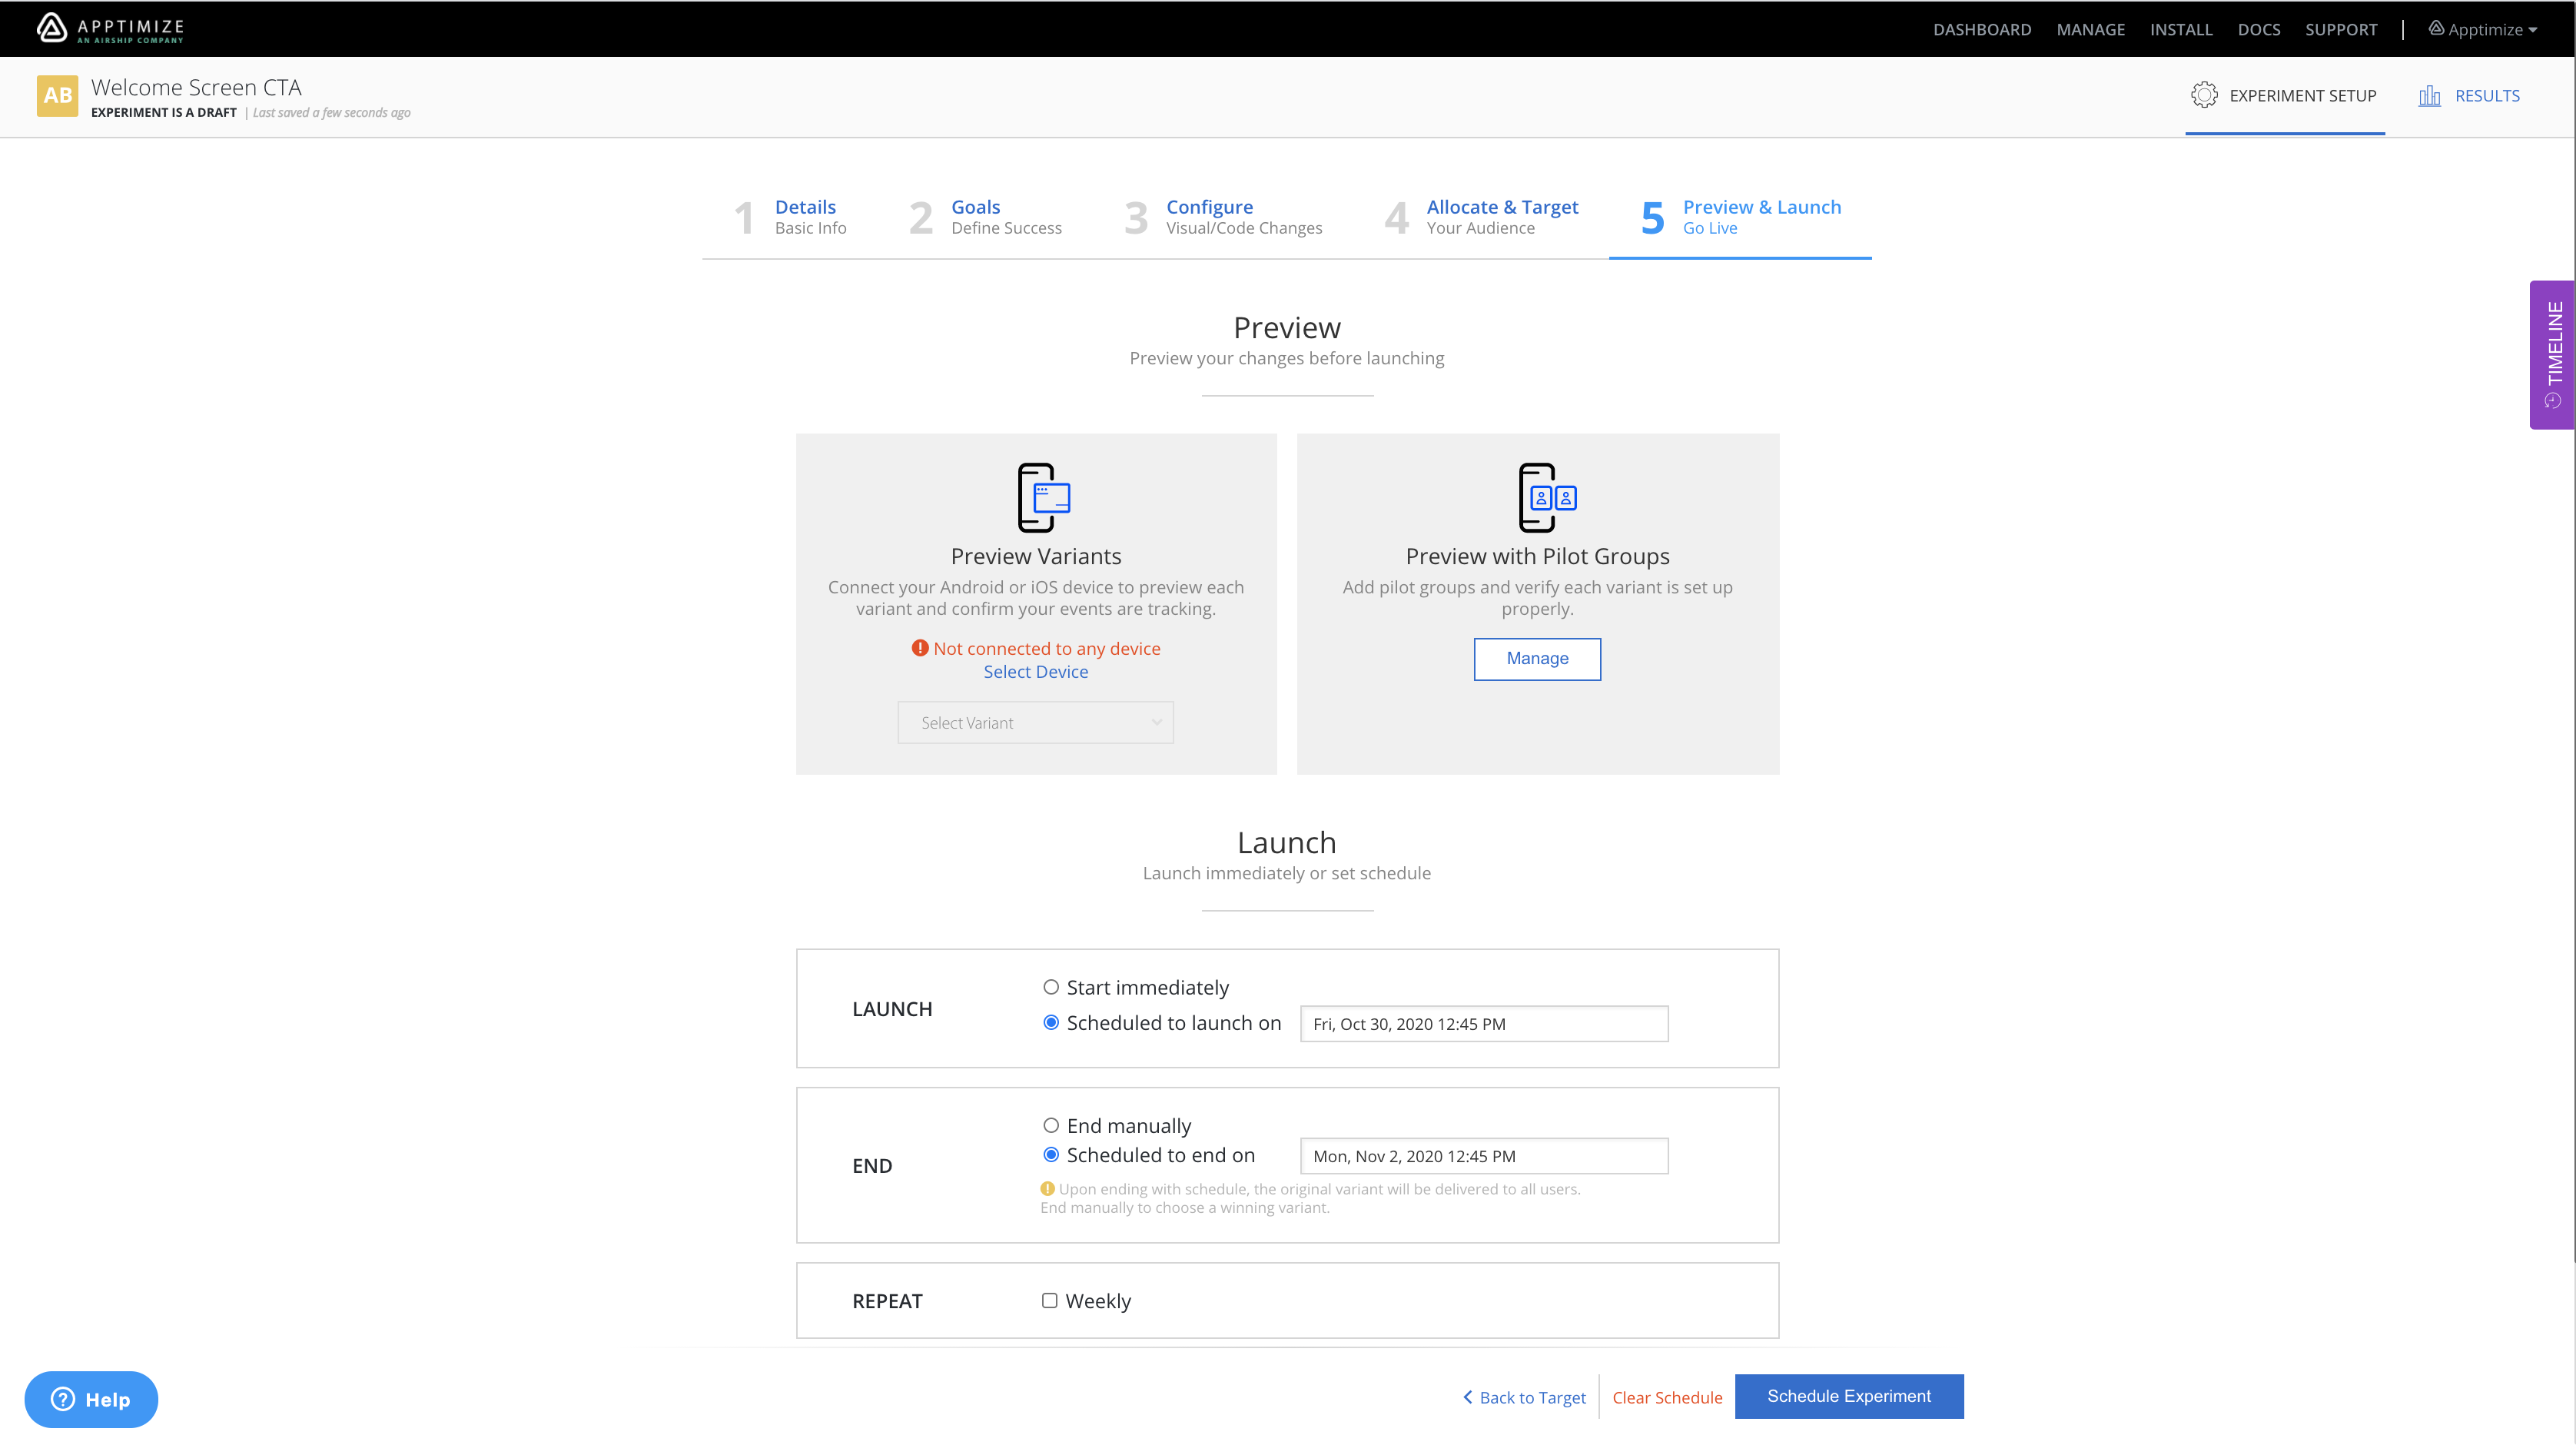Click the Results bar chart icon

click(x=2431, y=95)
